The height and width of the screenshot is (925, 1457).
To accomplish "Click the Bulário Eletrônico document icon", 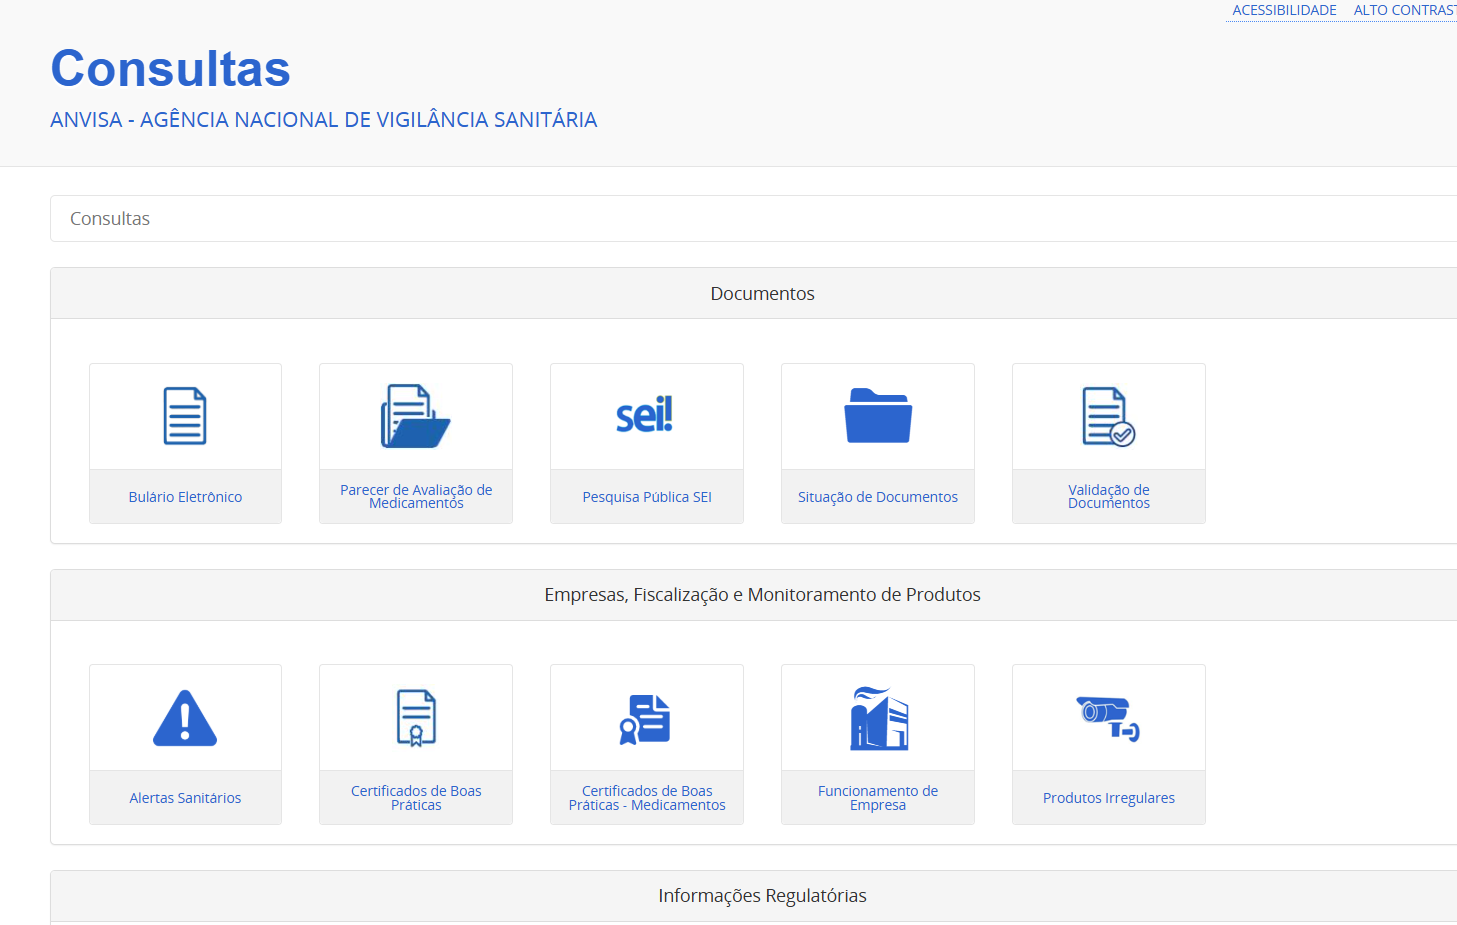I will pyautogui.click(x=185, y=416).
